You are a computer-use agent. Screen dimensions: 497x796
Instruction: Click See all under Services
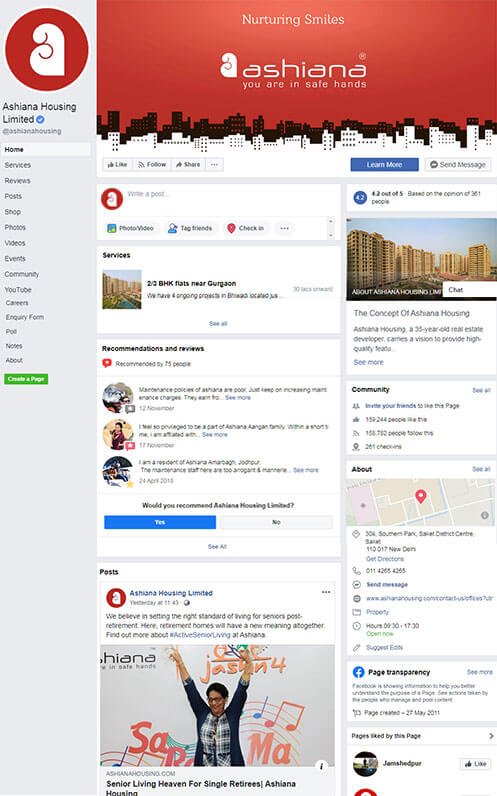[x=218, y=323]
